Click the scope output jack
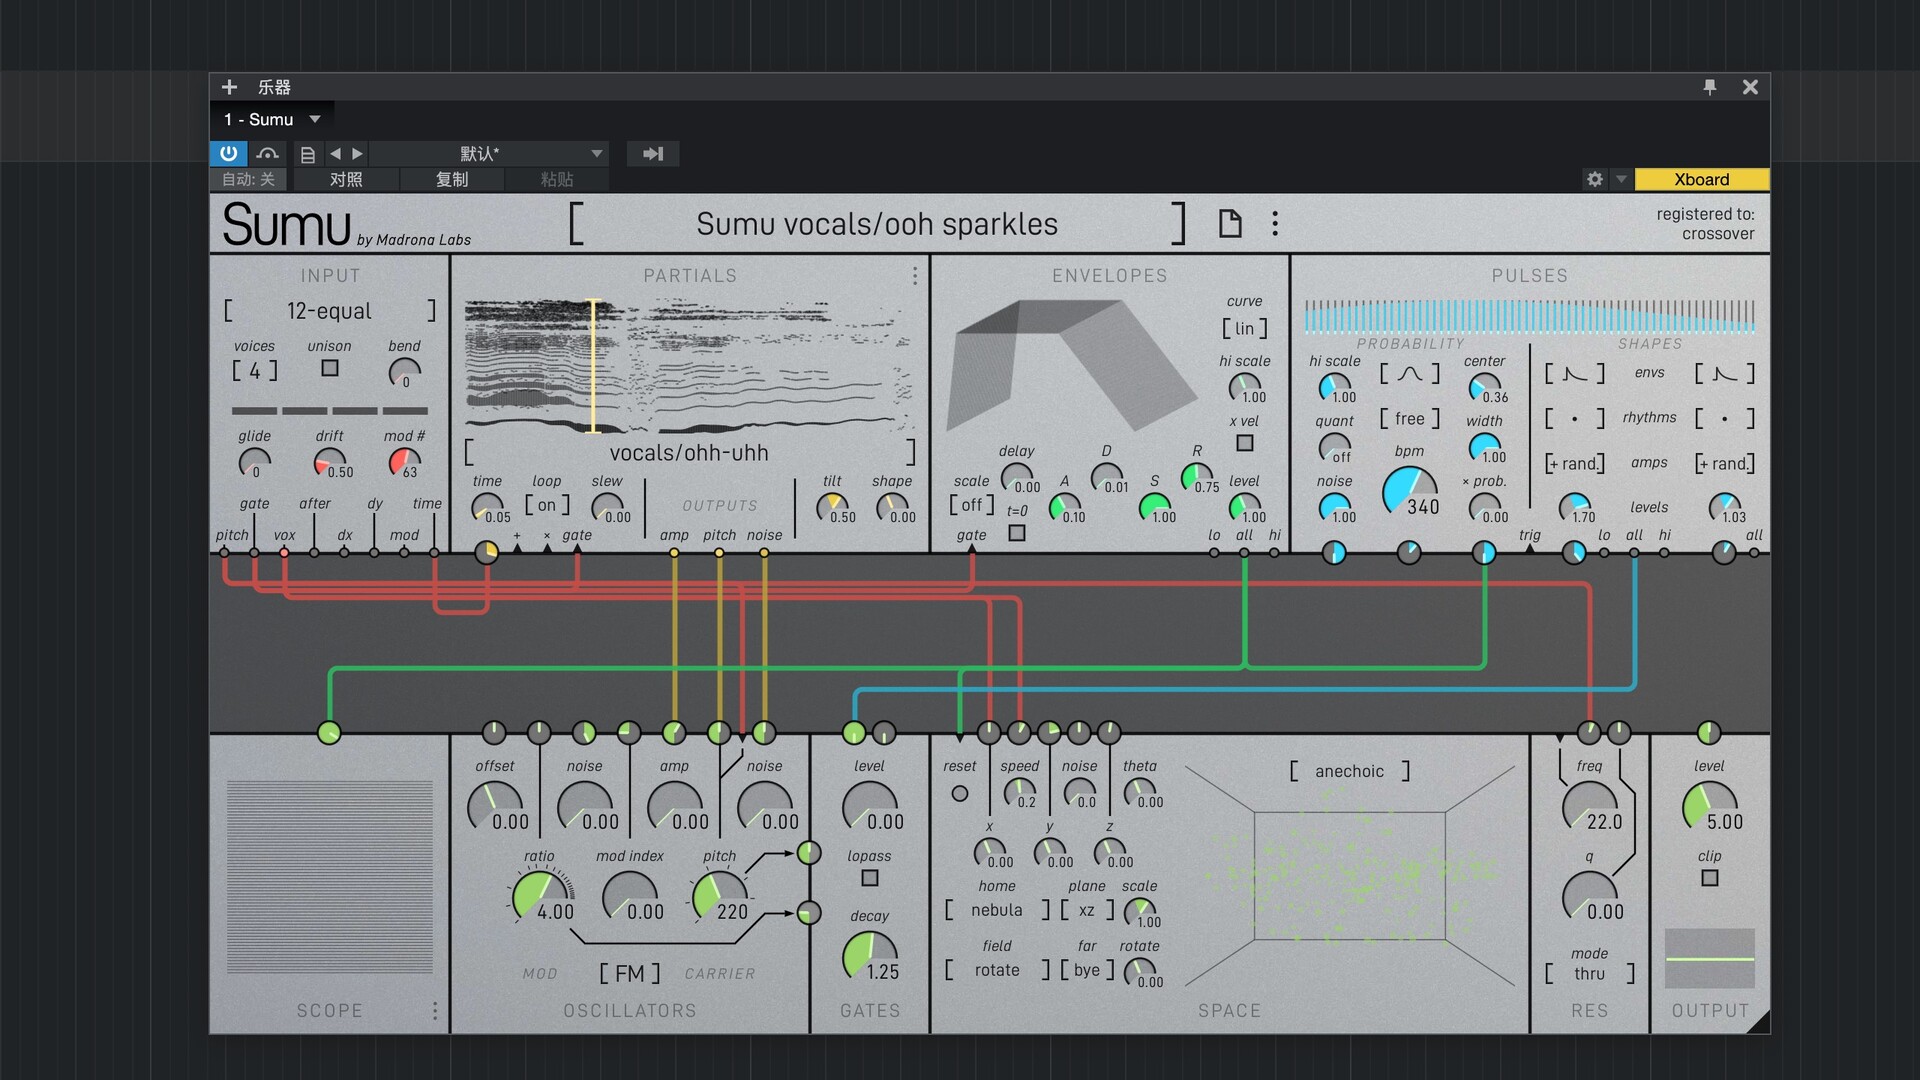Image resolution: width=1920 pixels, height=1080 pixels. pyautogui.click(x=329, y=733)
